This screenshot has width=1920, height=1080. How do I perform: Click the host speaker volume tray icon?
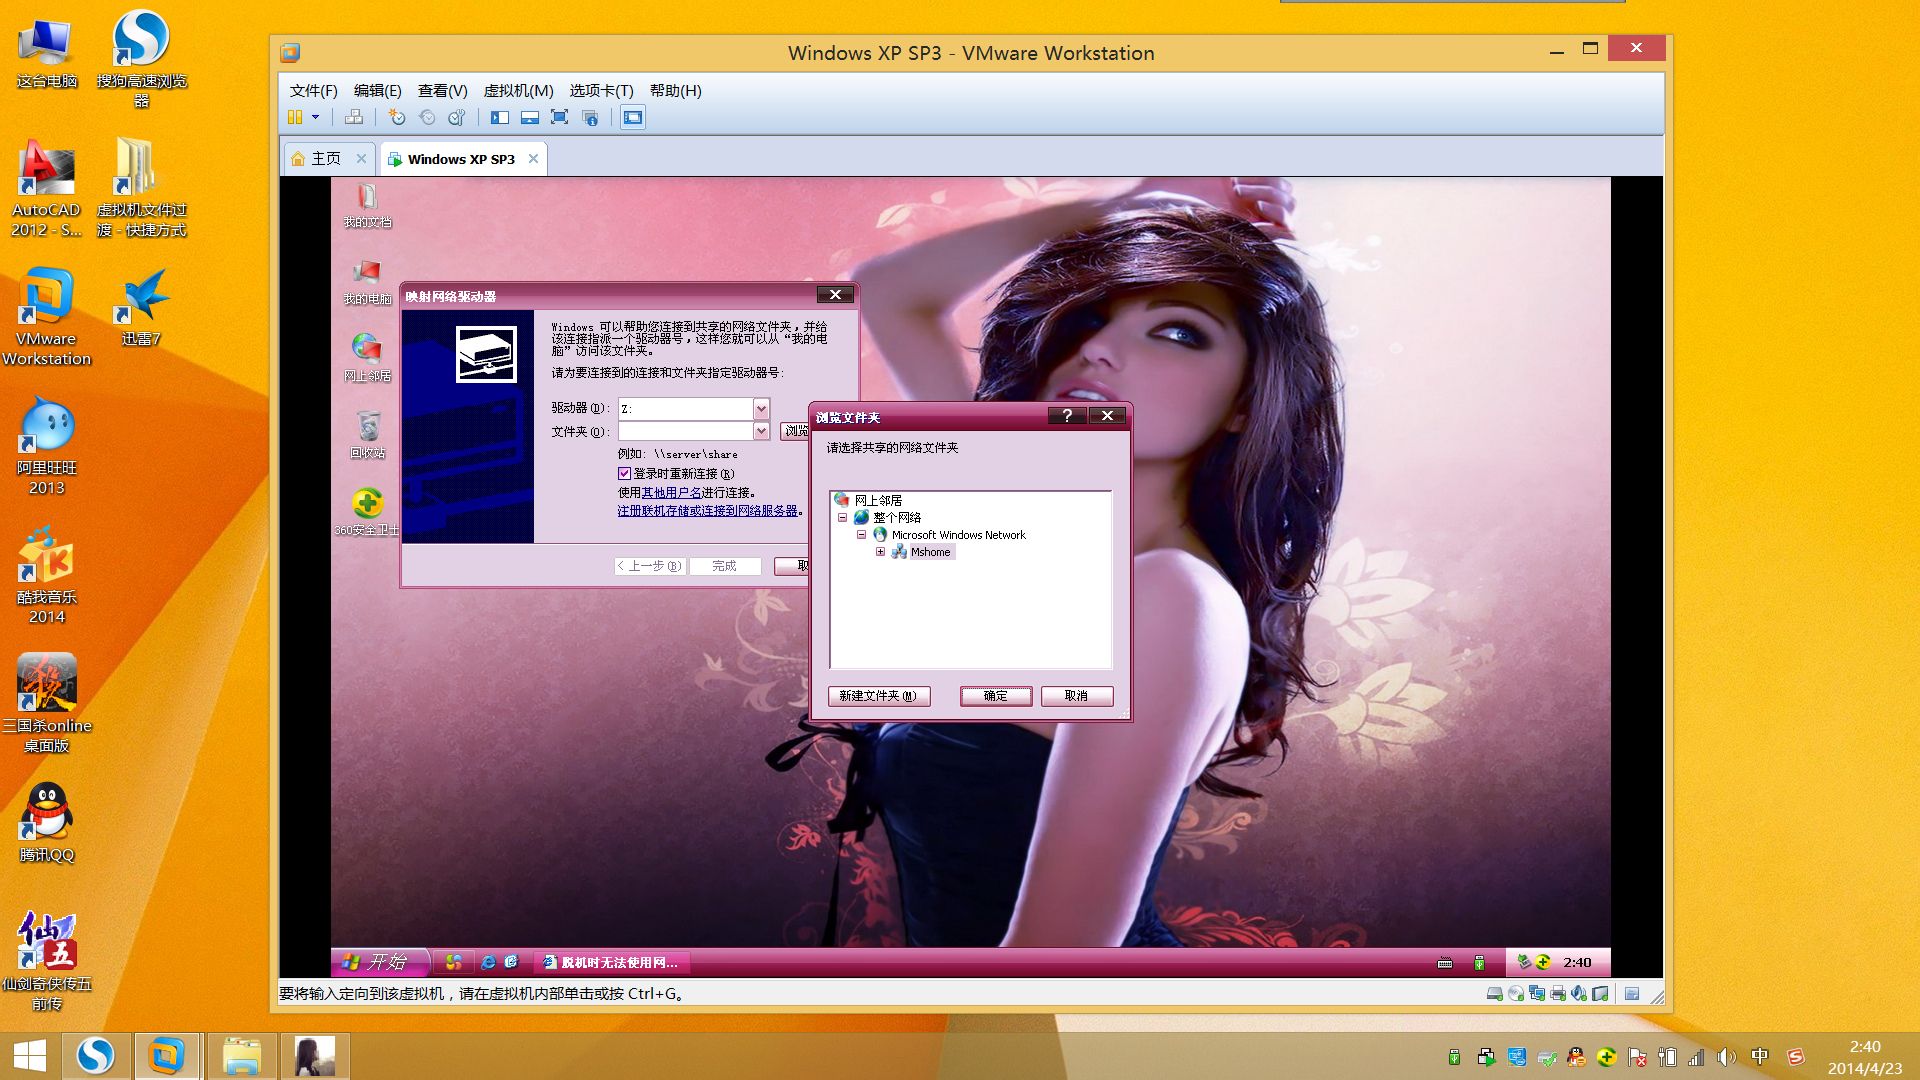click(x=1726, y=1057)
